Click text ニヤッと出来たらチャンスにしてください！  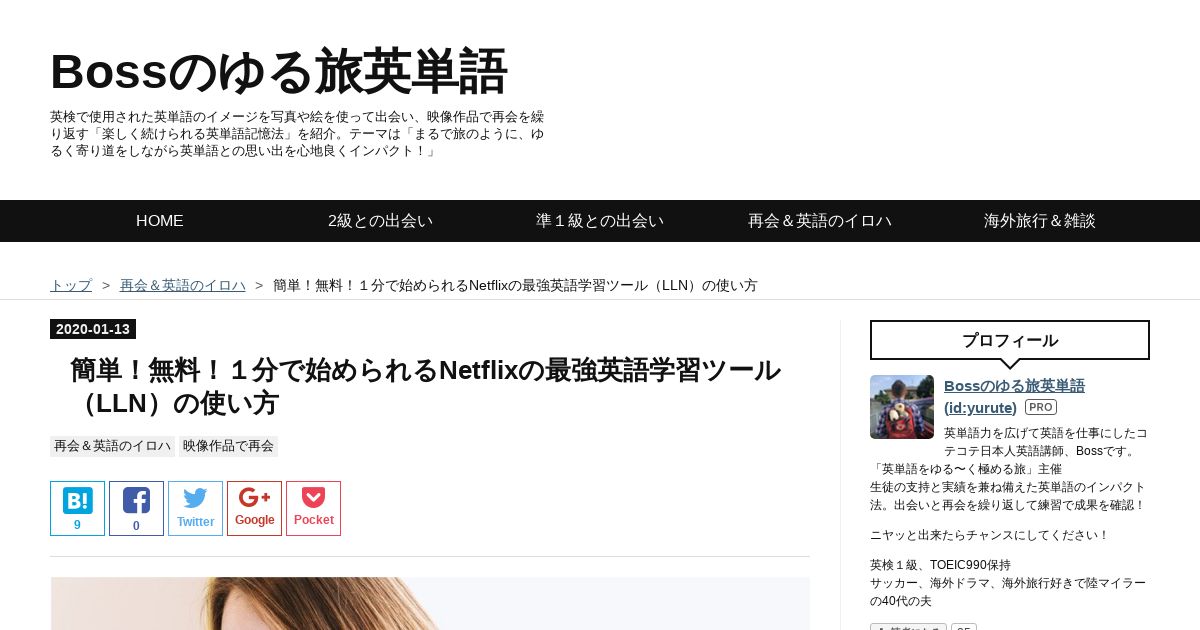pyautogui.click(x=990, y=535)
